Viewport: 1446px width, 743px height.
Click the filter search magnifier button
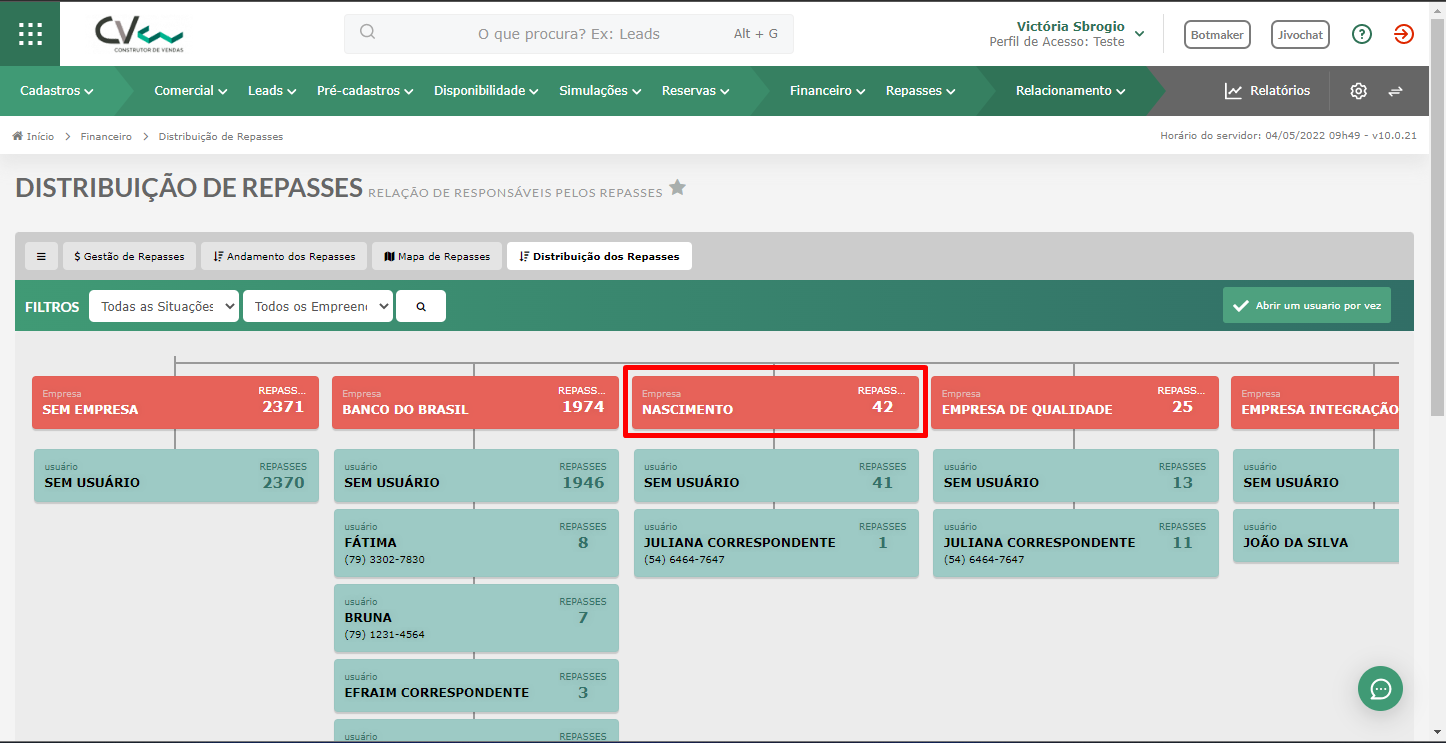[421, 306]
